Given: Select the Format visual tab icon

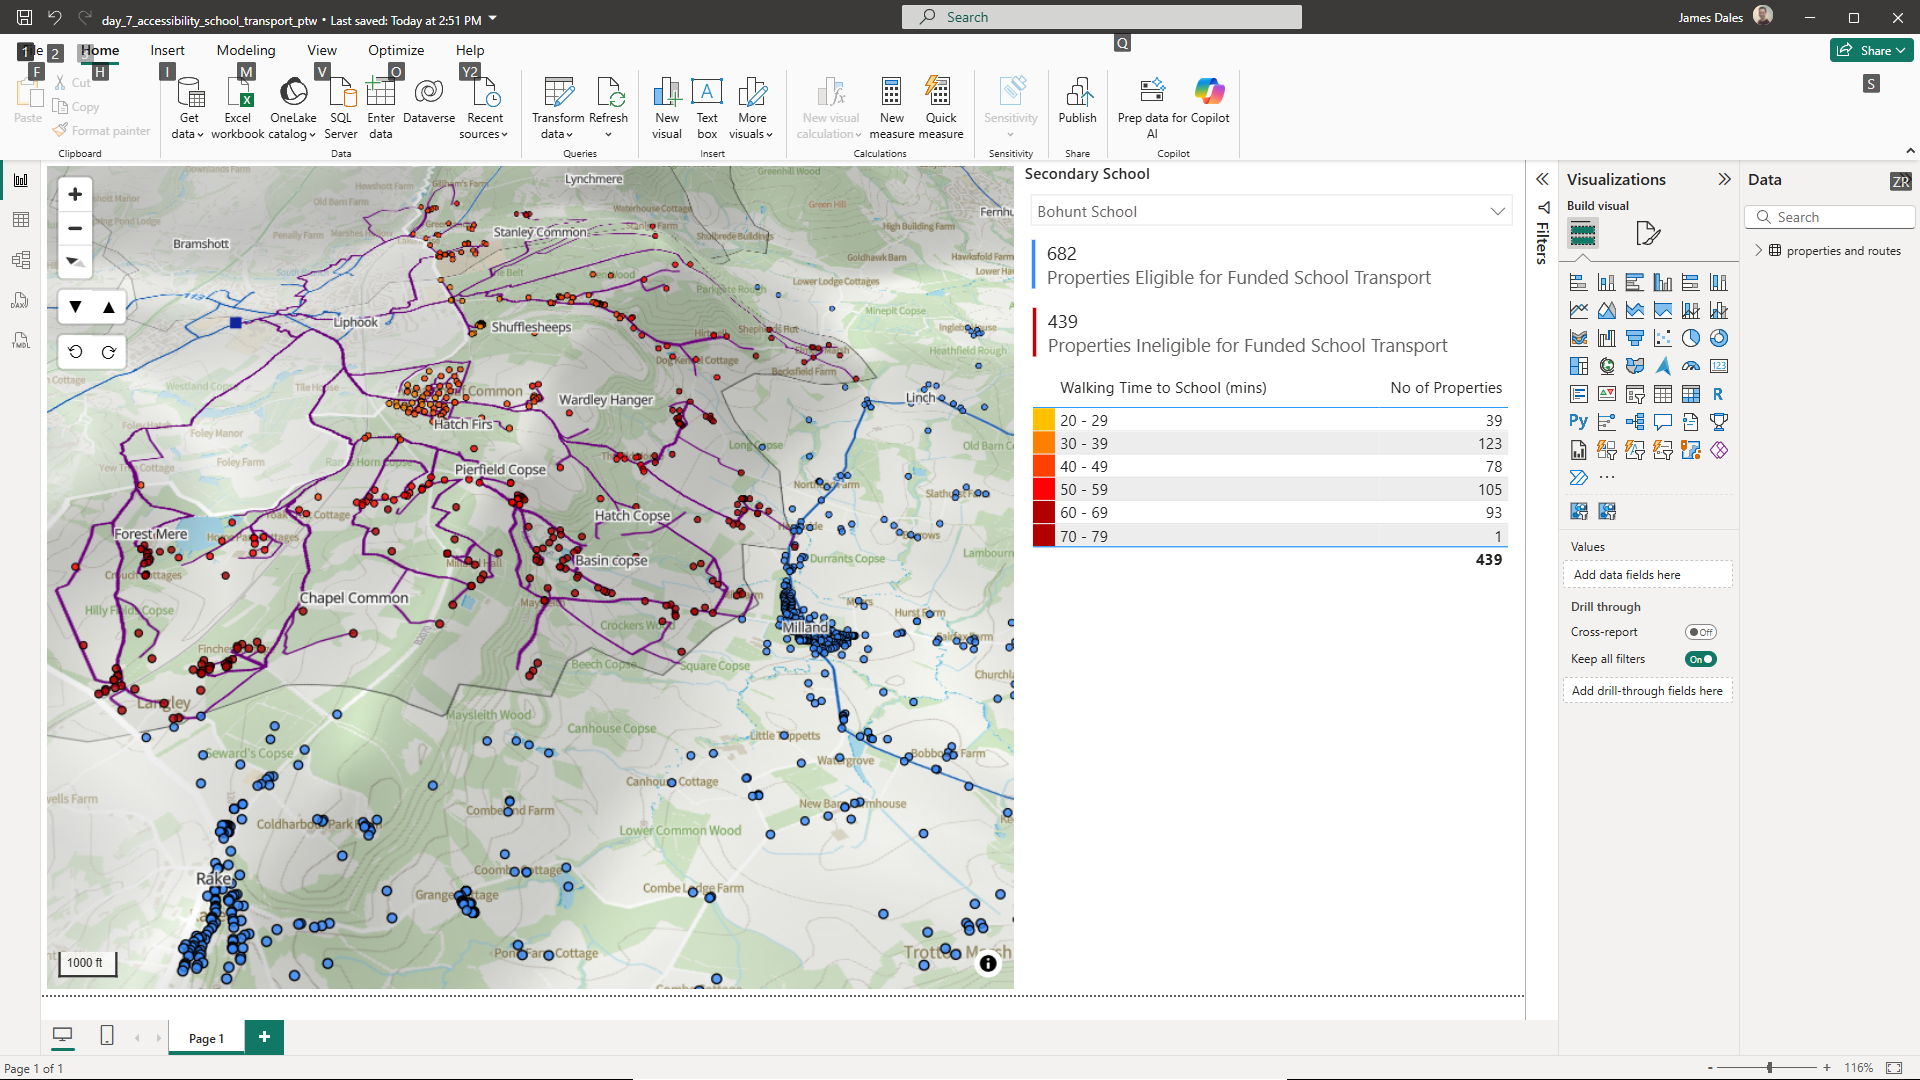Looking at the screenshot, I should 1647,234.
